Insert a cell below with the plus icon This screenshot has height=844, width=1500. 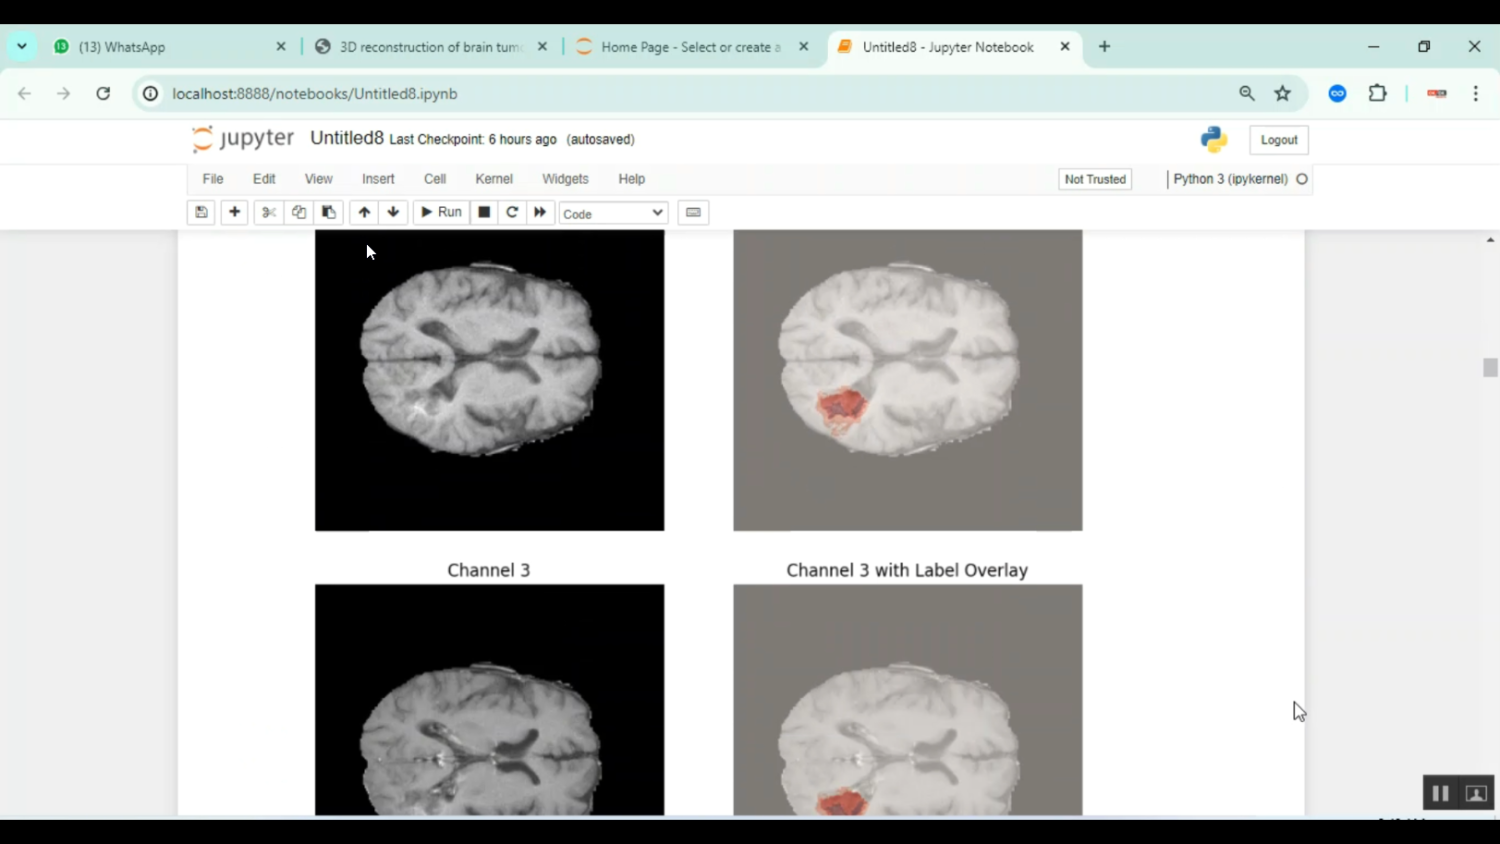click(x=234, y=212)
